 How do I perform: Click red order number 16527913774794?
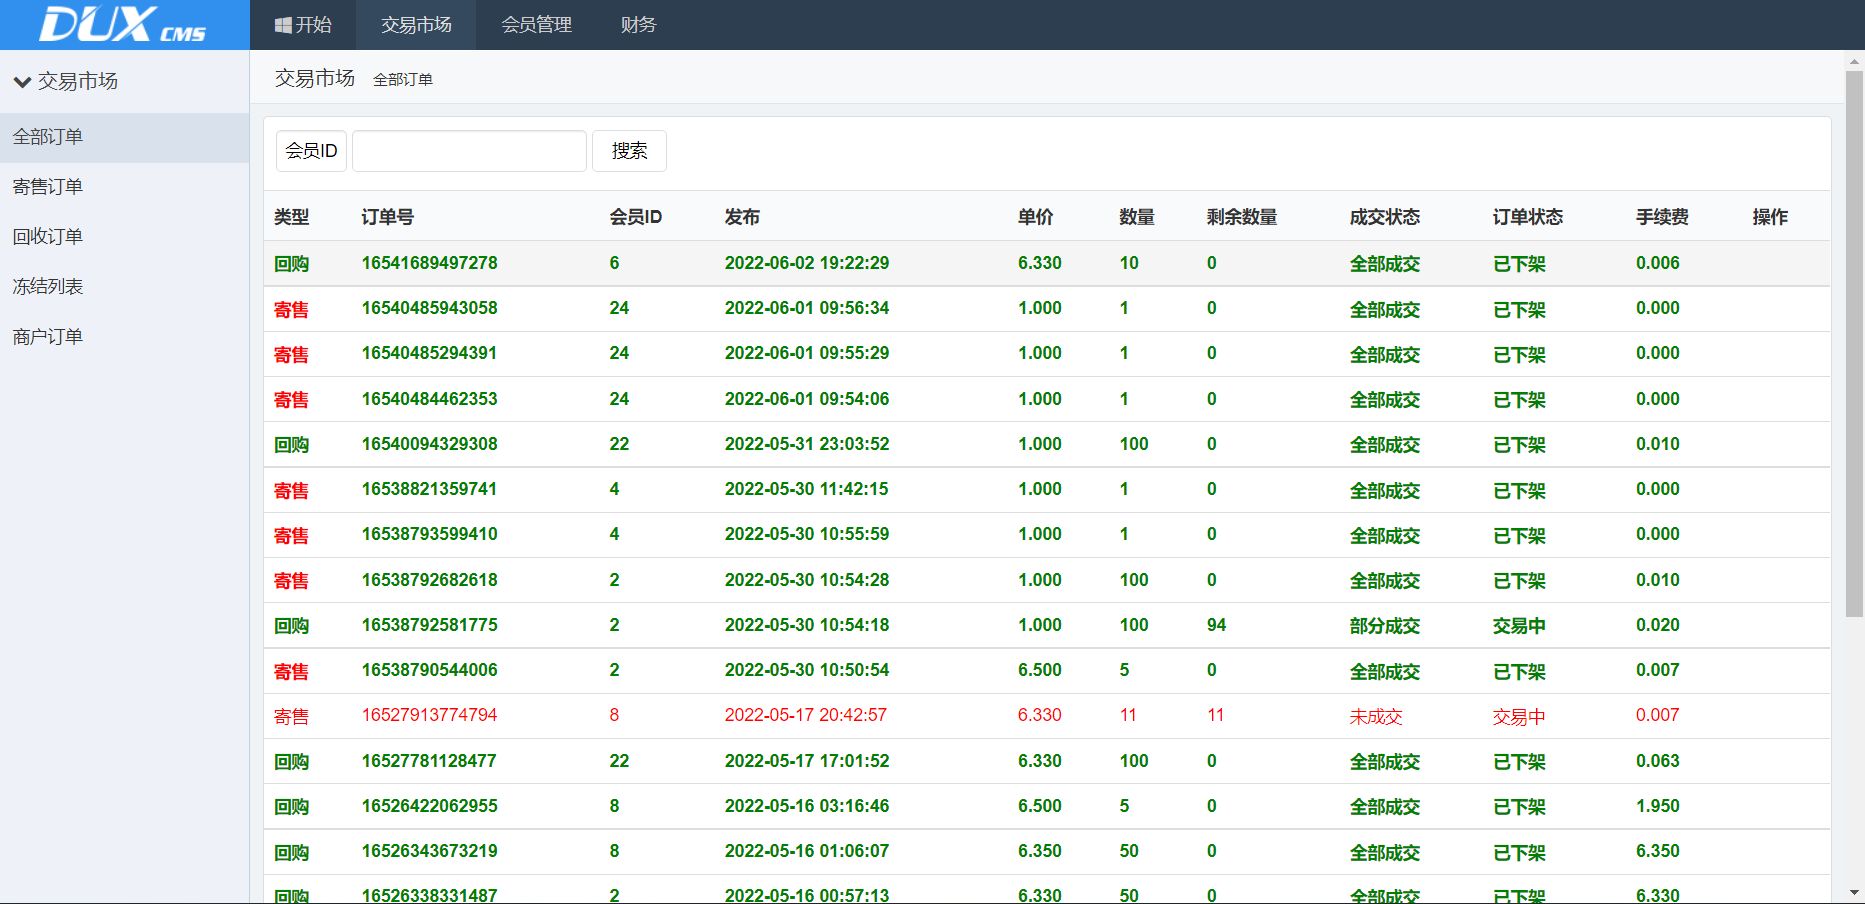[429, 715]
